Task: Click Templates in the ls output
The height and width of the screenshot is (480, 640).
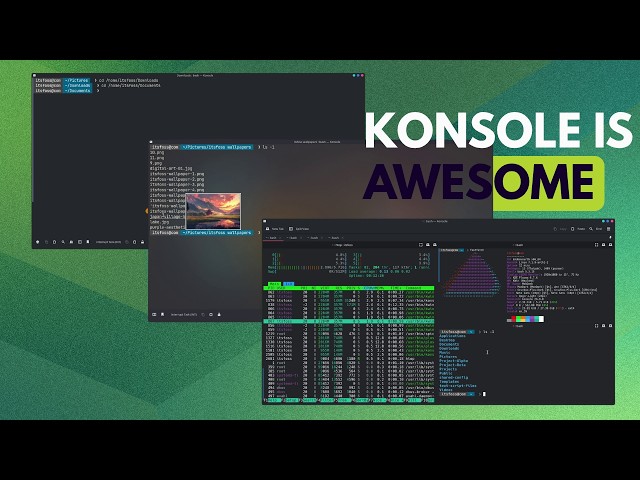Action: (x=449, y=382)
